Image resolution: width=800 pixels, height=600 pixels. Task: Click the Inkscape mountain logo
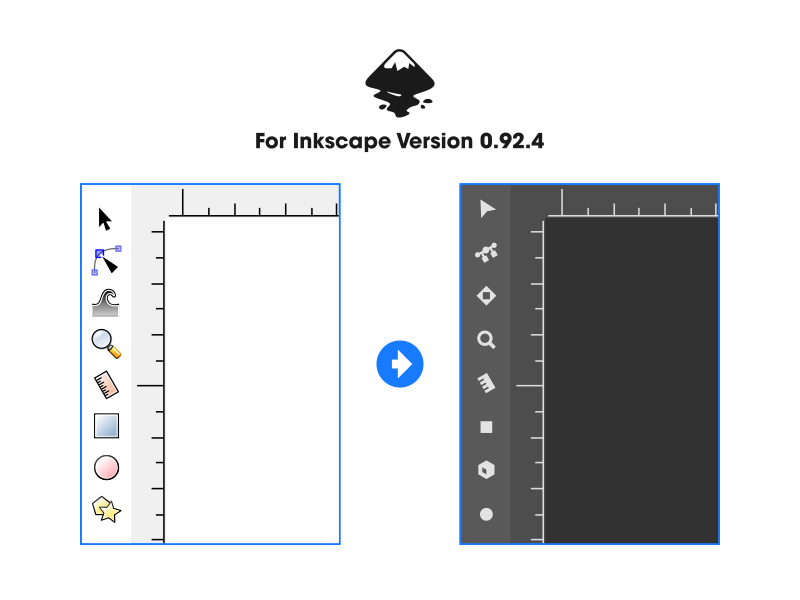tap(400, 83)
